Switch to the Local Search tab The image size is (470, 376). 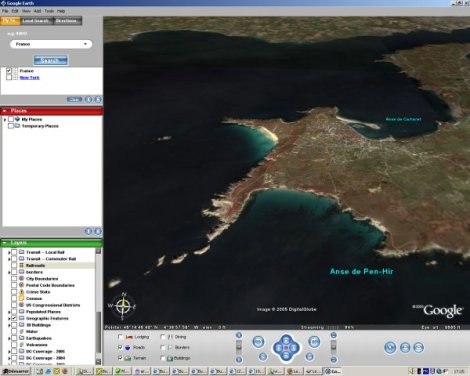tap(37, 21)
